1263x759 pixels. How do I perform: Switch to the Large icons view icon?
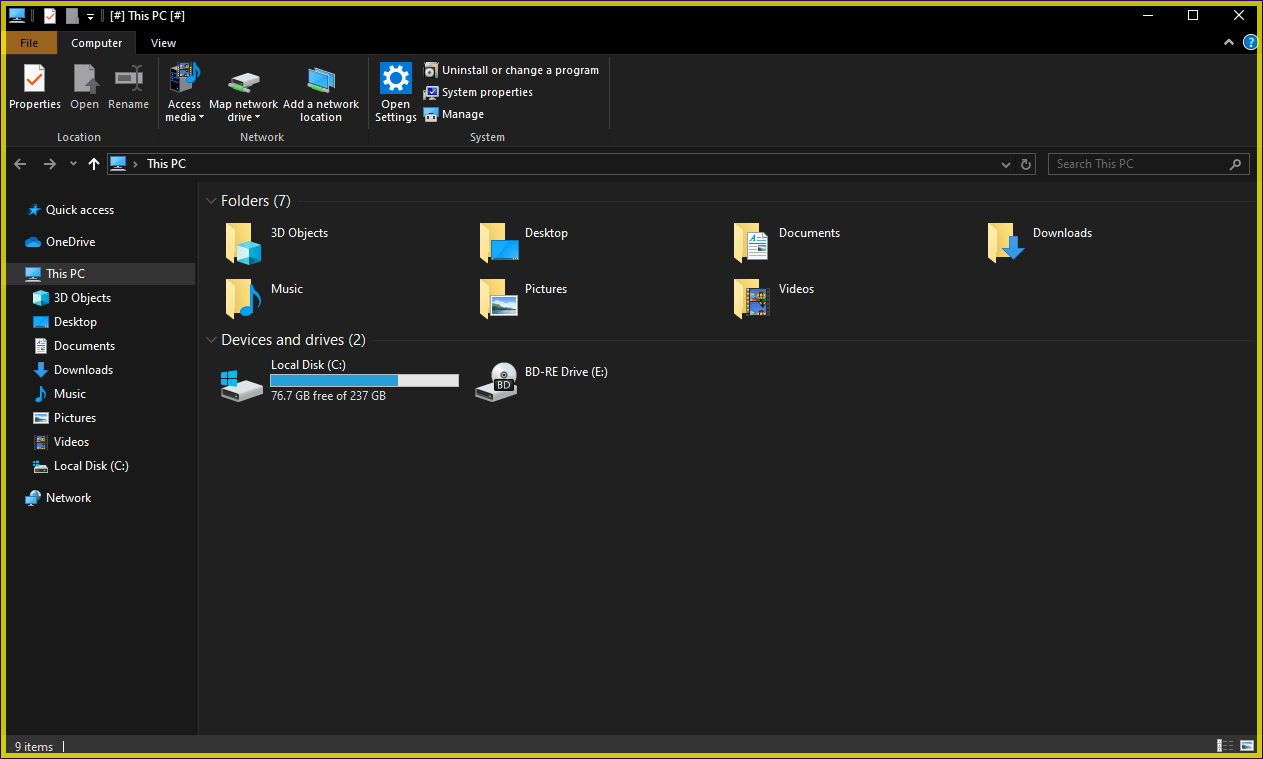tap(1246, 746)
